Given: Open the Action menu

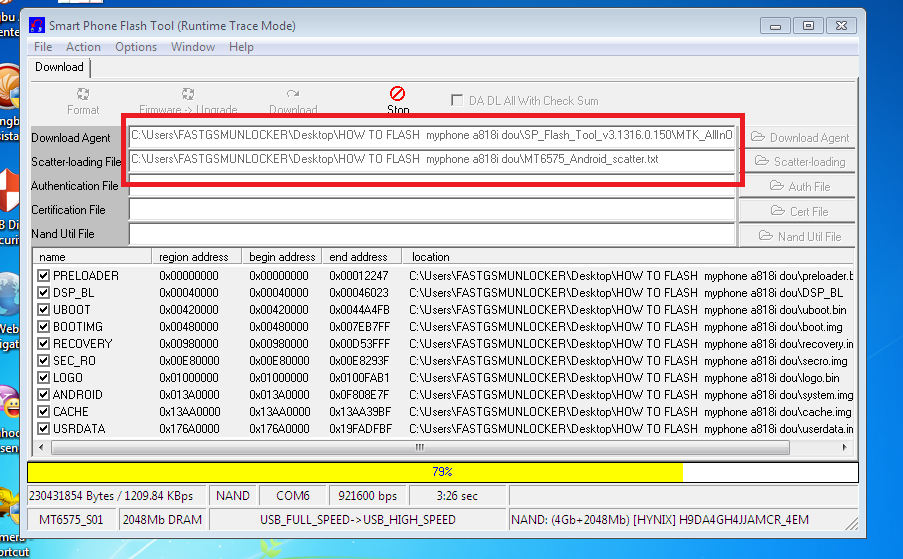Looking at the screenshot, I should pyautogui.click(x=83, y=47).
